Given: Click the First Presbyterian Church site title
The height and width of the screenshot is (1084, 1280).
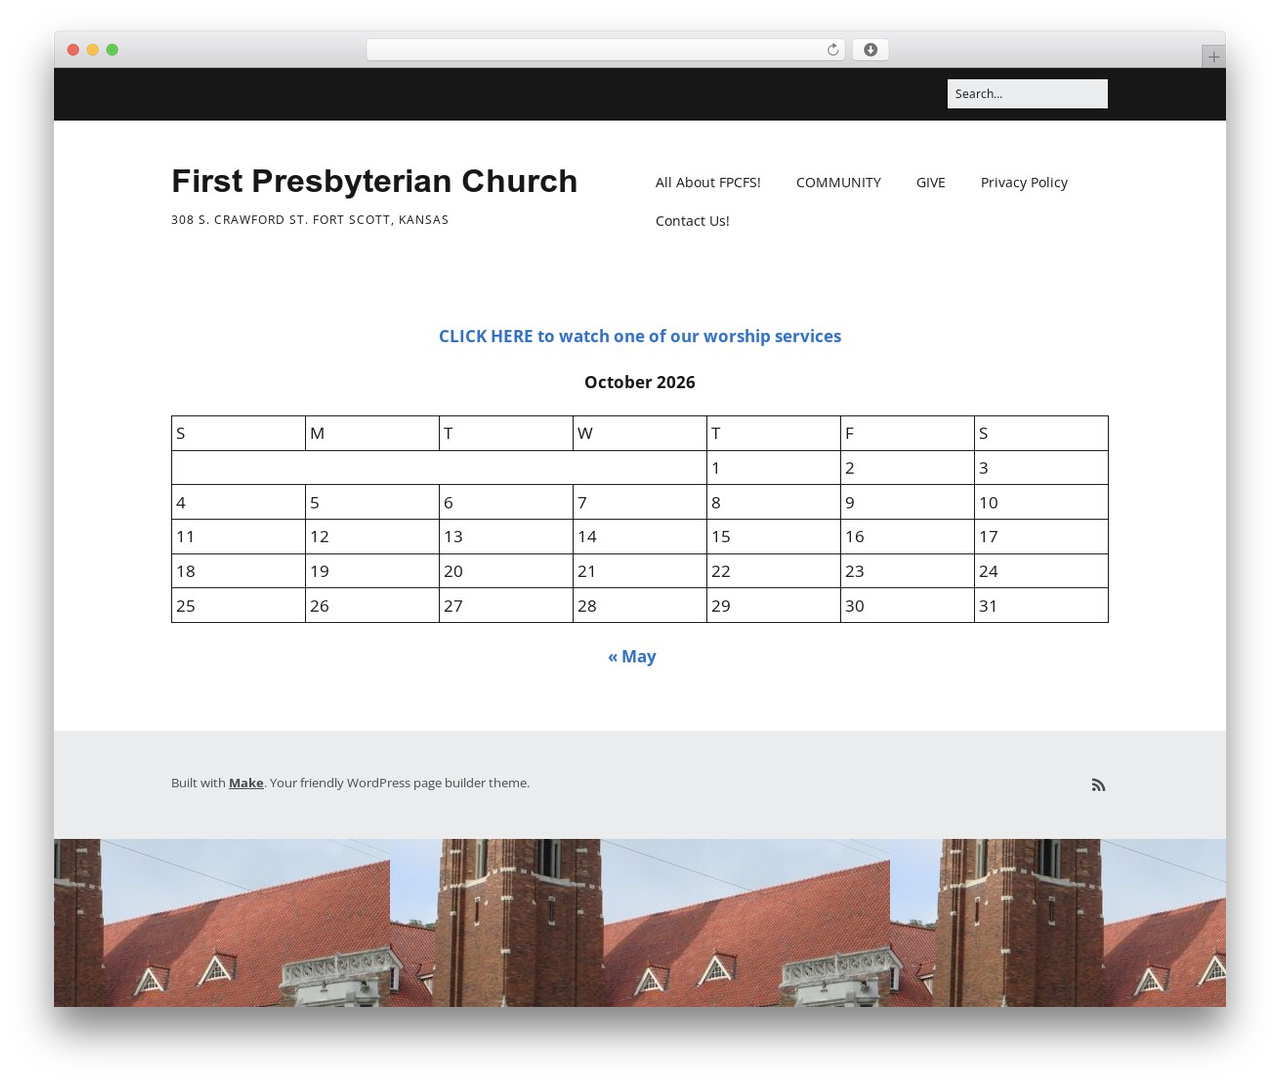Looking at the screenshot, I should [x=374, y=181].
